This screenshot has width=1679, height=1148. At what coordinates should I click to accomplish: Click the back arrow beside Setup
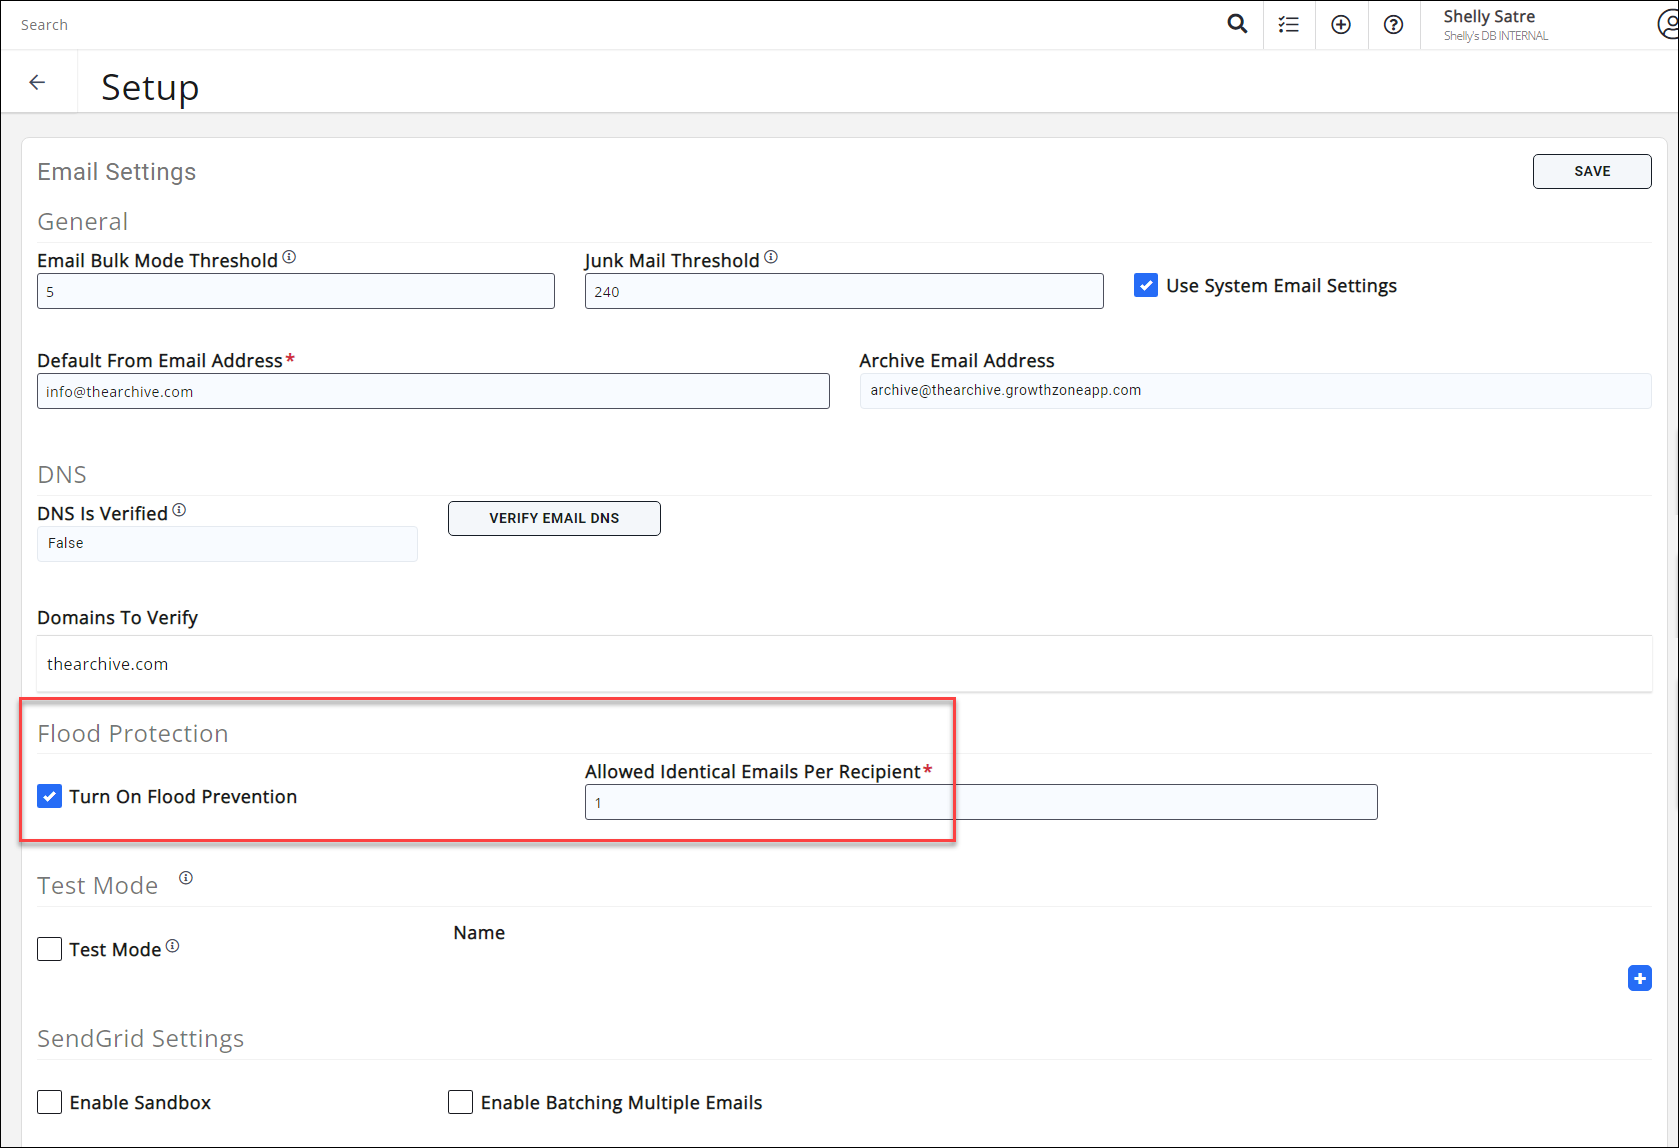point(38,83)
